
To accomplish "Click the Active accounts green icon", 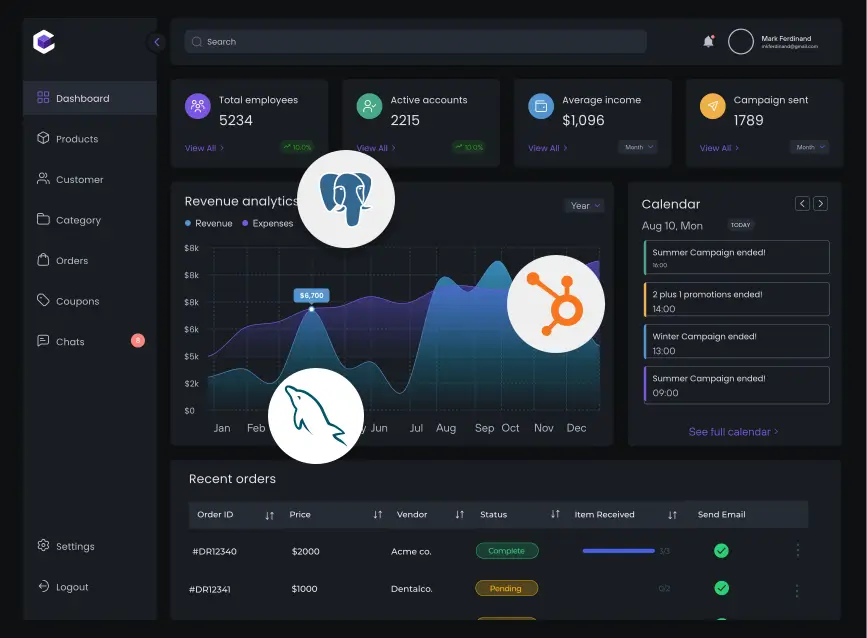I will (x=369, y=106).
